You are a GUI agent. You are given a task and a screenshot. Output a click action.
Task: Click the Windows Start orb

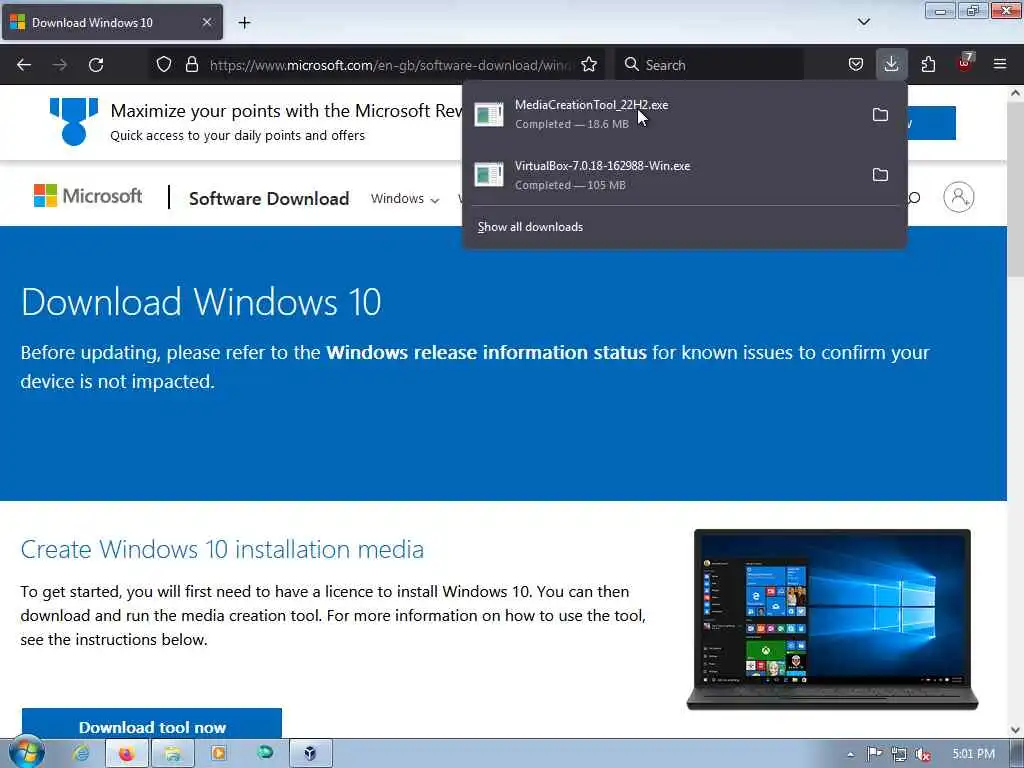(x=25, y=752)
